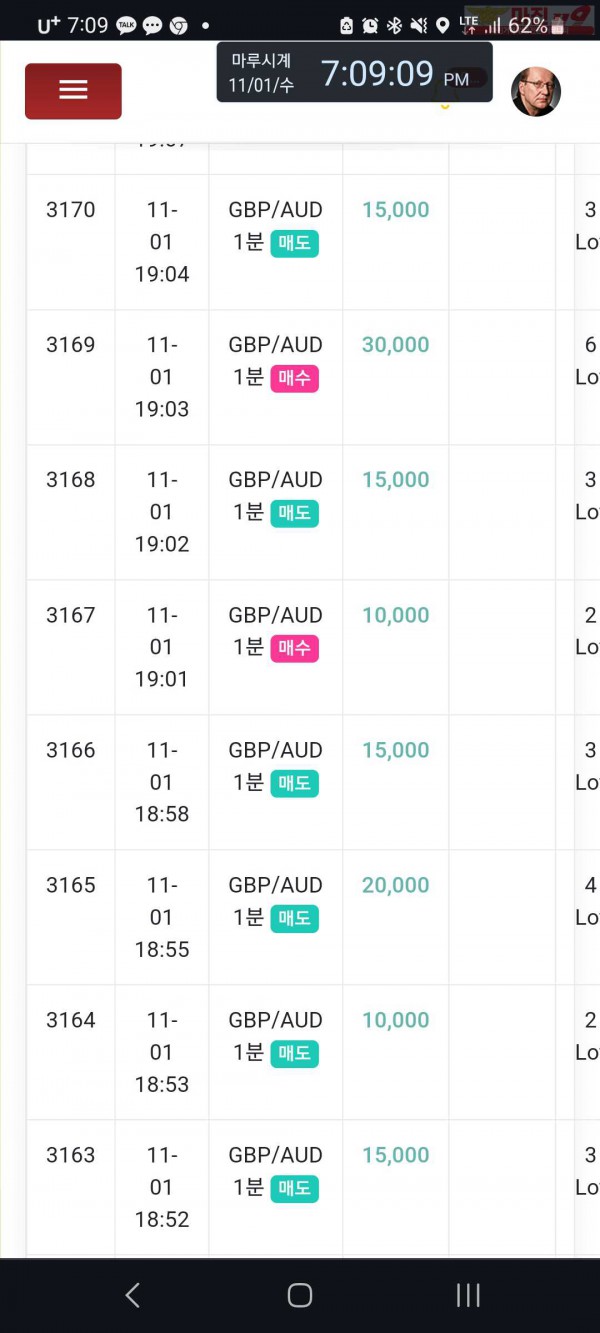Tap the 매도 badge on row 3168
This screenshot has height=1333, width=600.
[294, 513]
